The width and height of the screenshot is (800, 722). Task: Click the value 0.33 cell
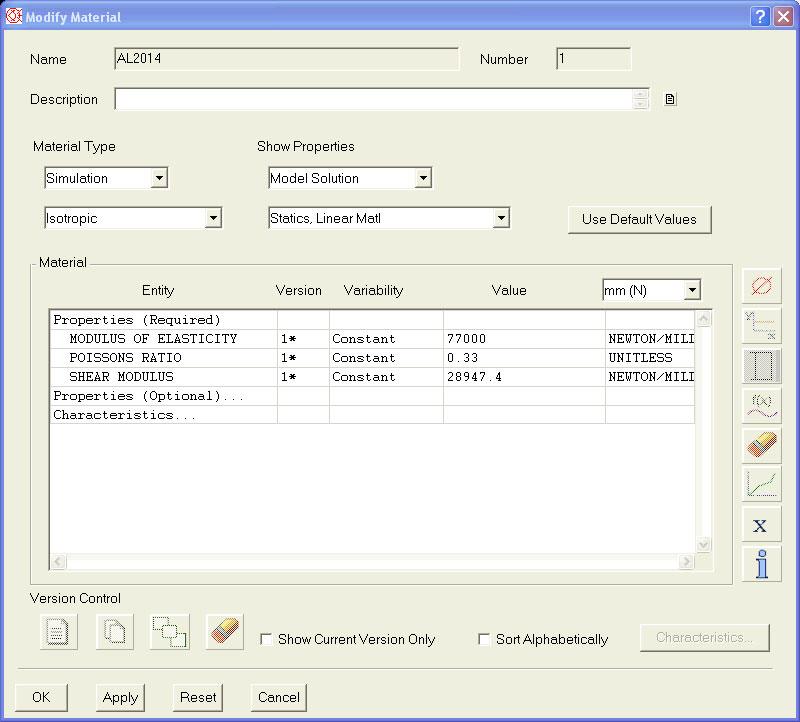pyautogui.click(x=524, y=358)
